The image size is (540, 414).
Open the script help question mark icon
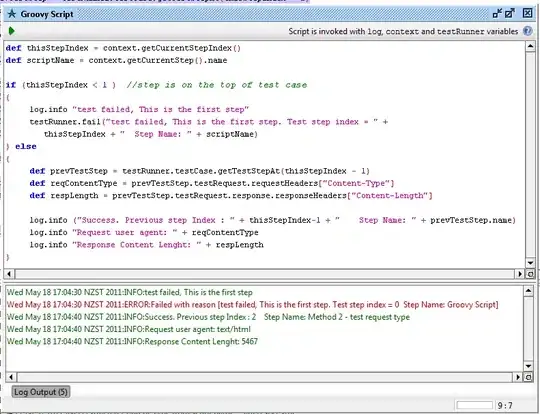[527, 31]
